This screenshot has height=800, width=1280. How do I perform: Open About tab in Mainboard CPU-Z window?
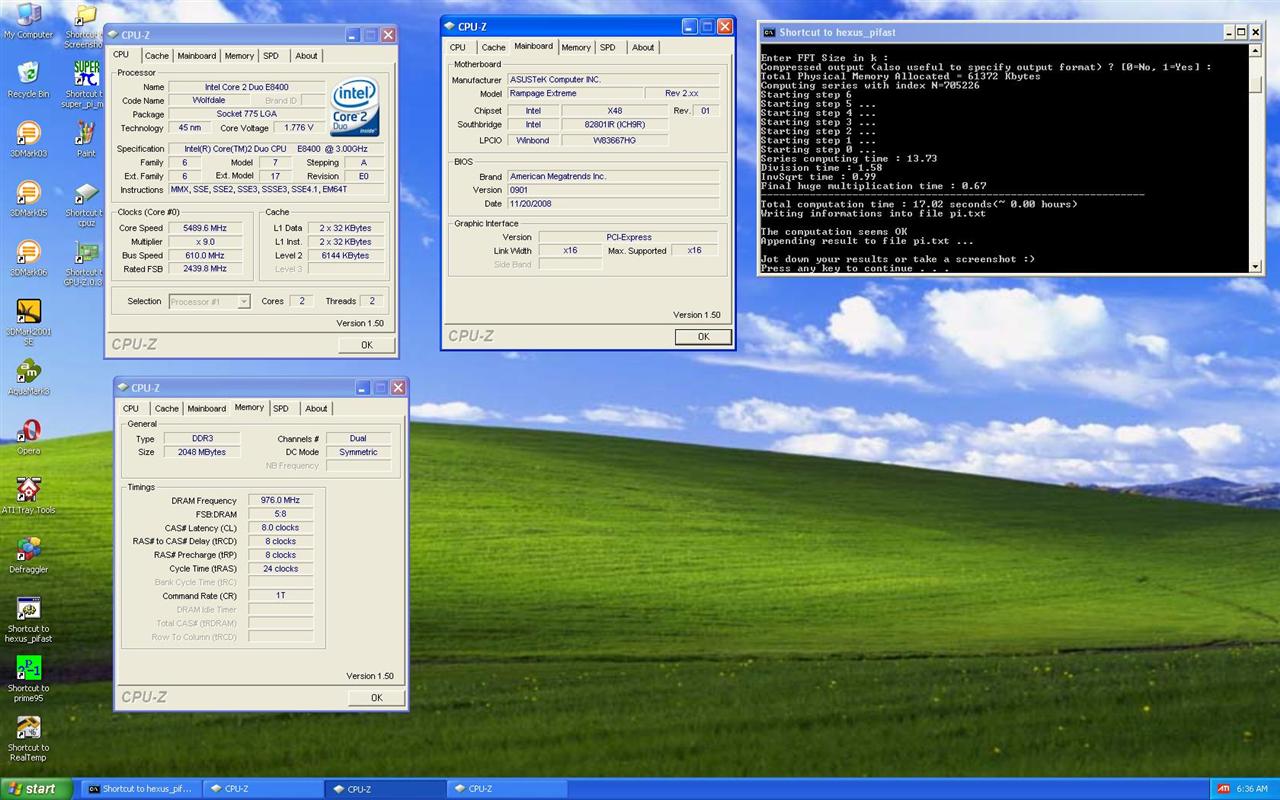(x=643, y=47)
